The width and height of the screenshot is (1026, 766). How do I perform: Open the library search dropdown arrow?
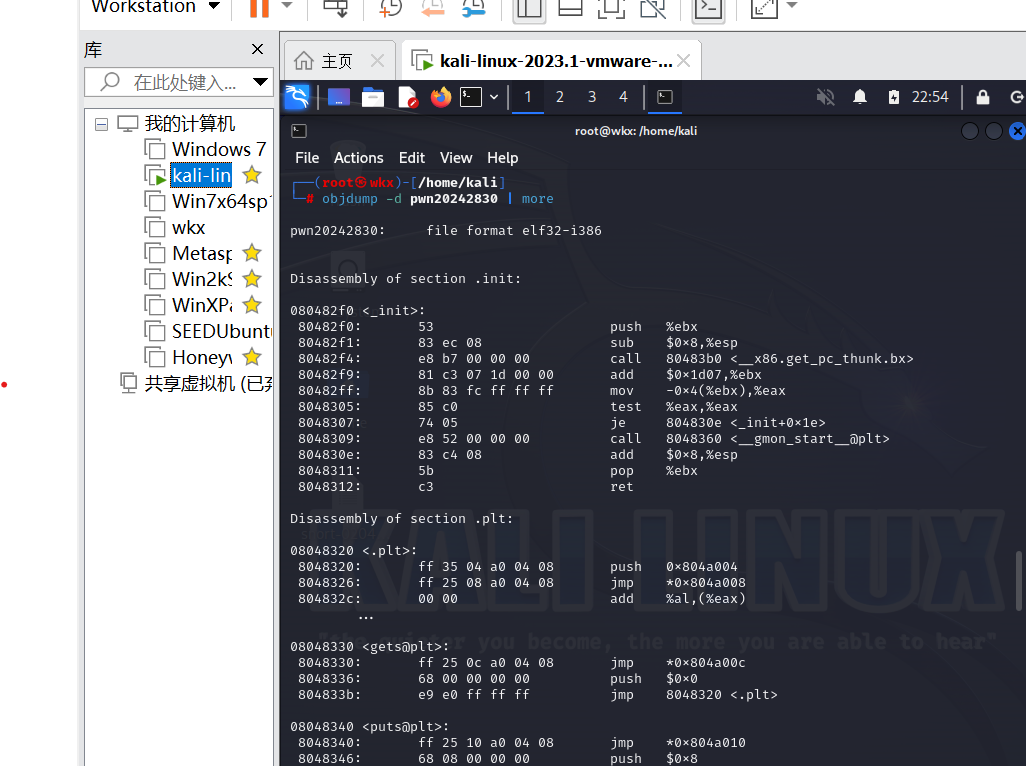pos(260,82)
